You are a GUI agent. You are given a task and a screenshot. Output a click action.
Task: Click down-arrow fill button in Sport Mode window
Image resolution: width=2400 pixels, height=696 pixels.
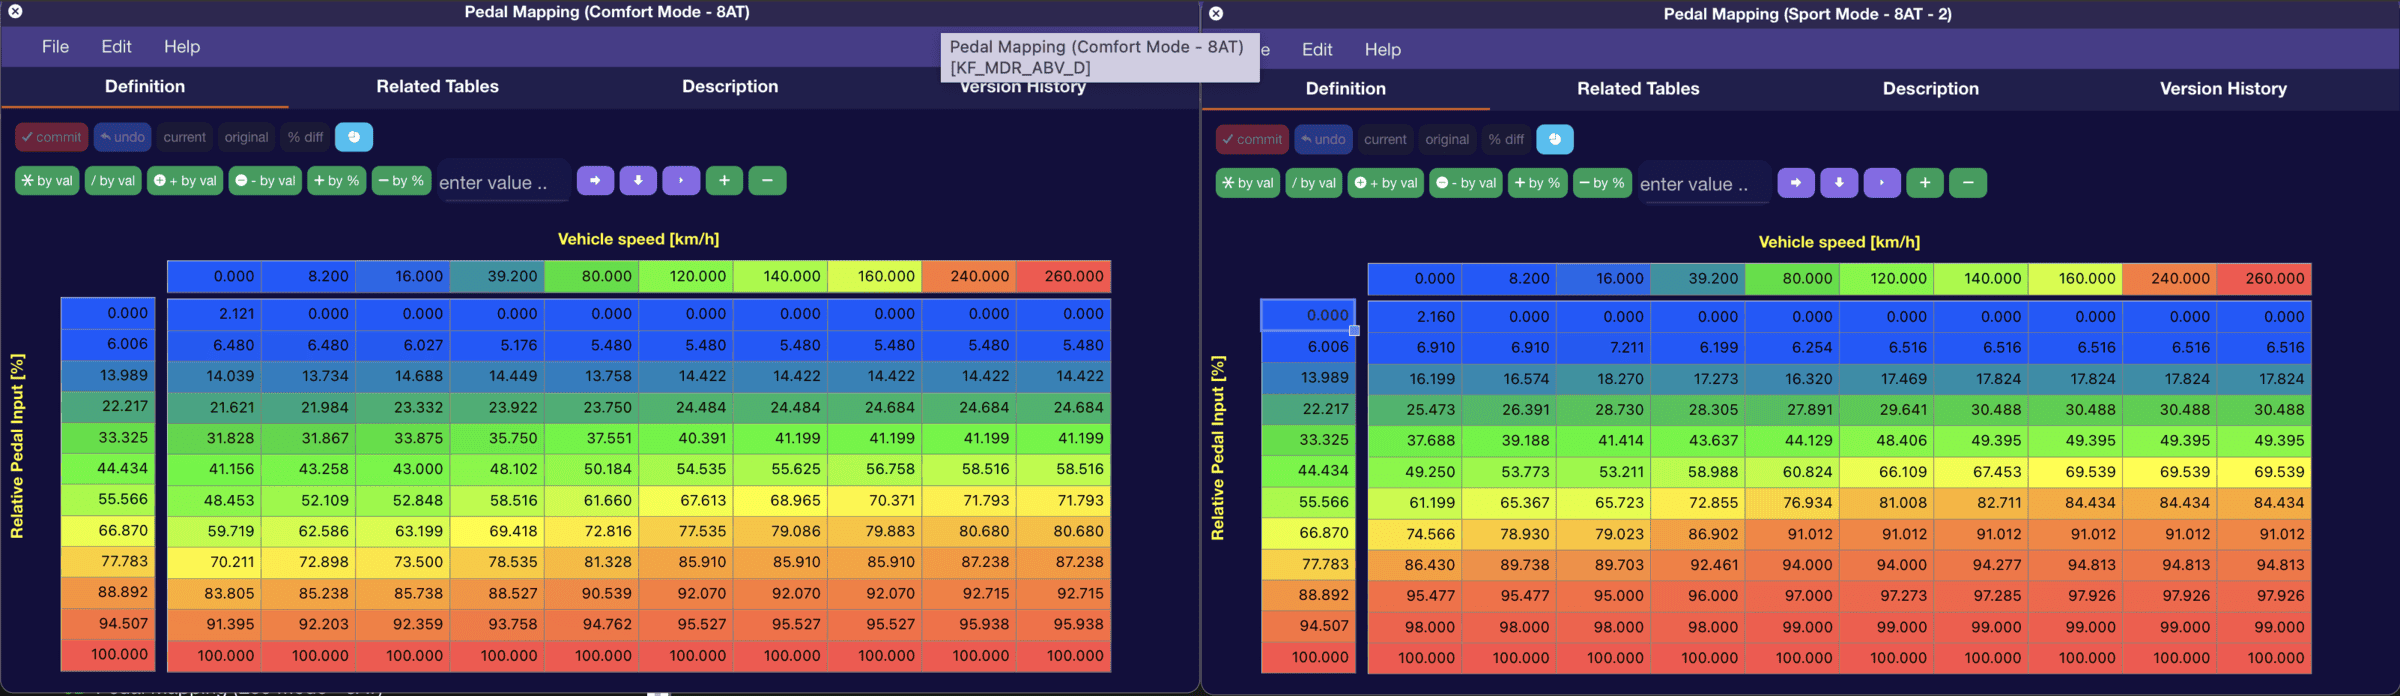[x=1839, y=183]
